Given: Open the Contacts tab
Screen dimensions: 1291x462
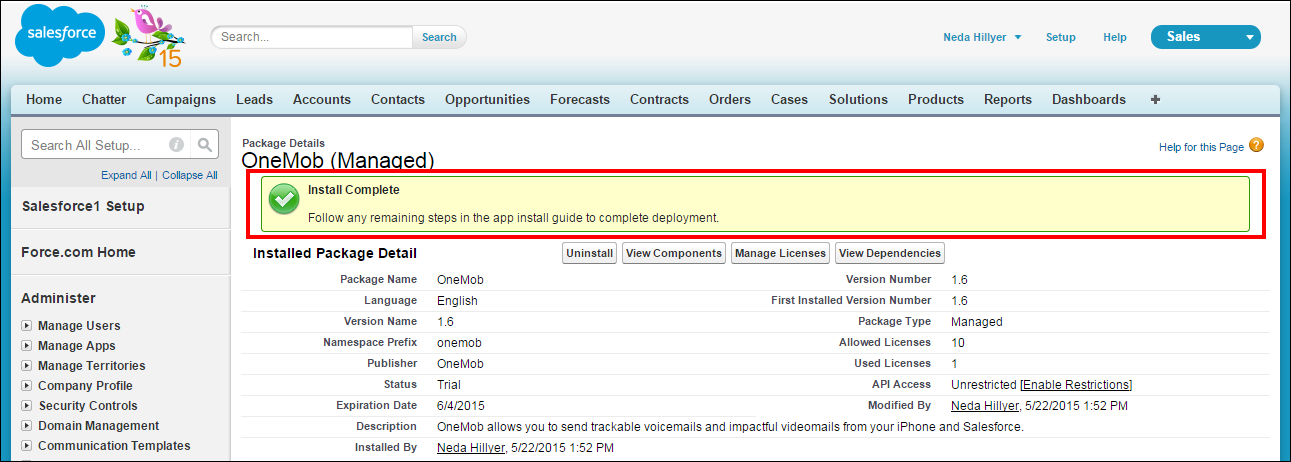Looking at the screenshot, I should click(x=398, y=99).
